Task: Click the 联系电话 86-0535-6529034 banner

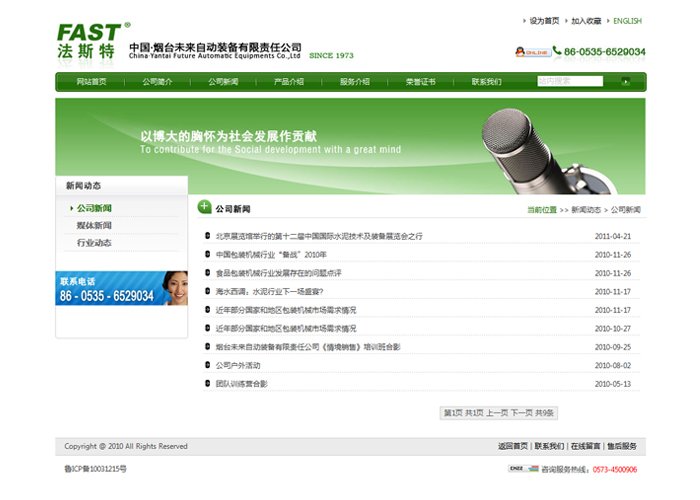Action: 121,288
